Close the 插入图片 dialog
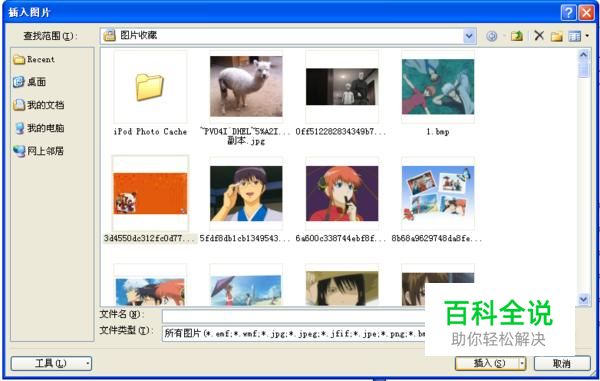600x381 pixels. tap(586, 13)
